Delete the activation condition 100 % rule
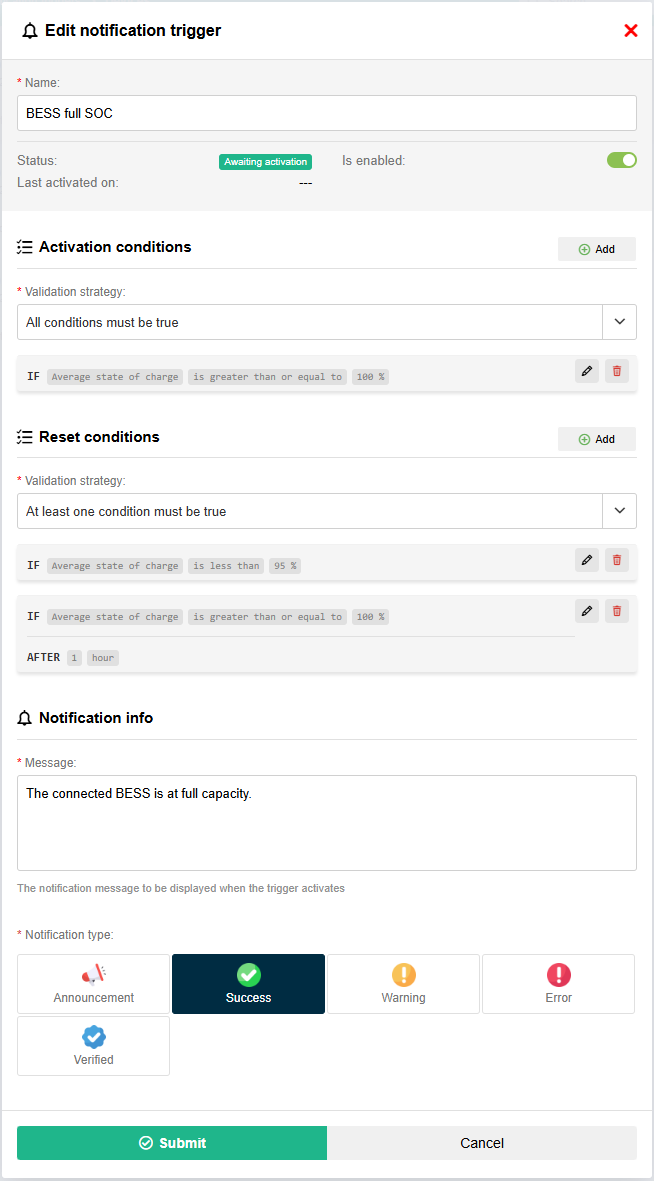The height and width of the screenshot is (1181, 654). click(616, 371)
